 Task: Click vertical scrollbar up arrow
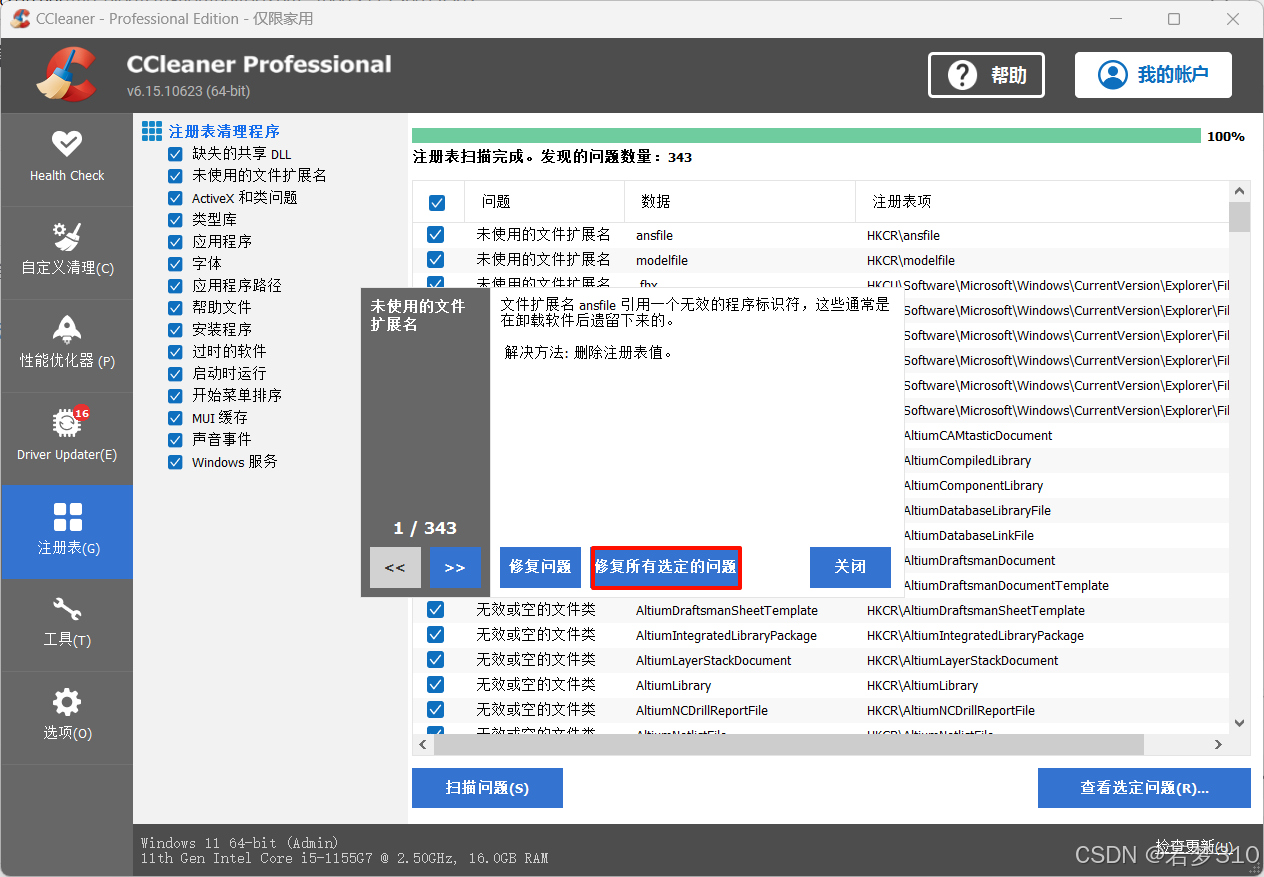tap(1240, 191)
